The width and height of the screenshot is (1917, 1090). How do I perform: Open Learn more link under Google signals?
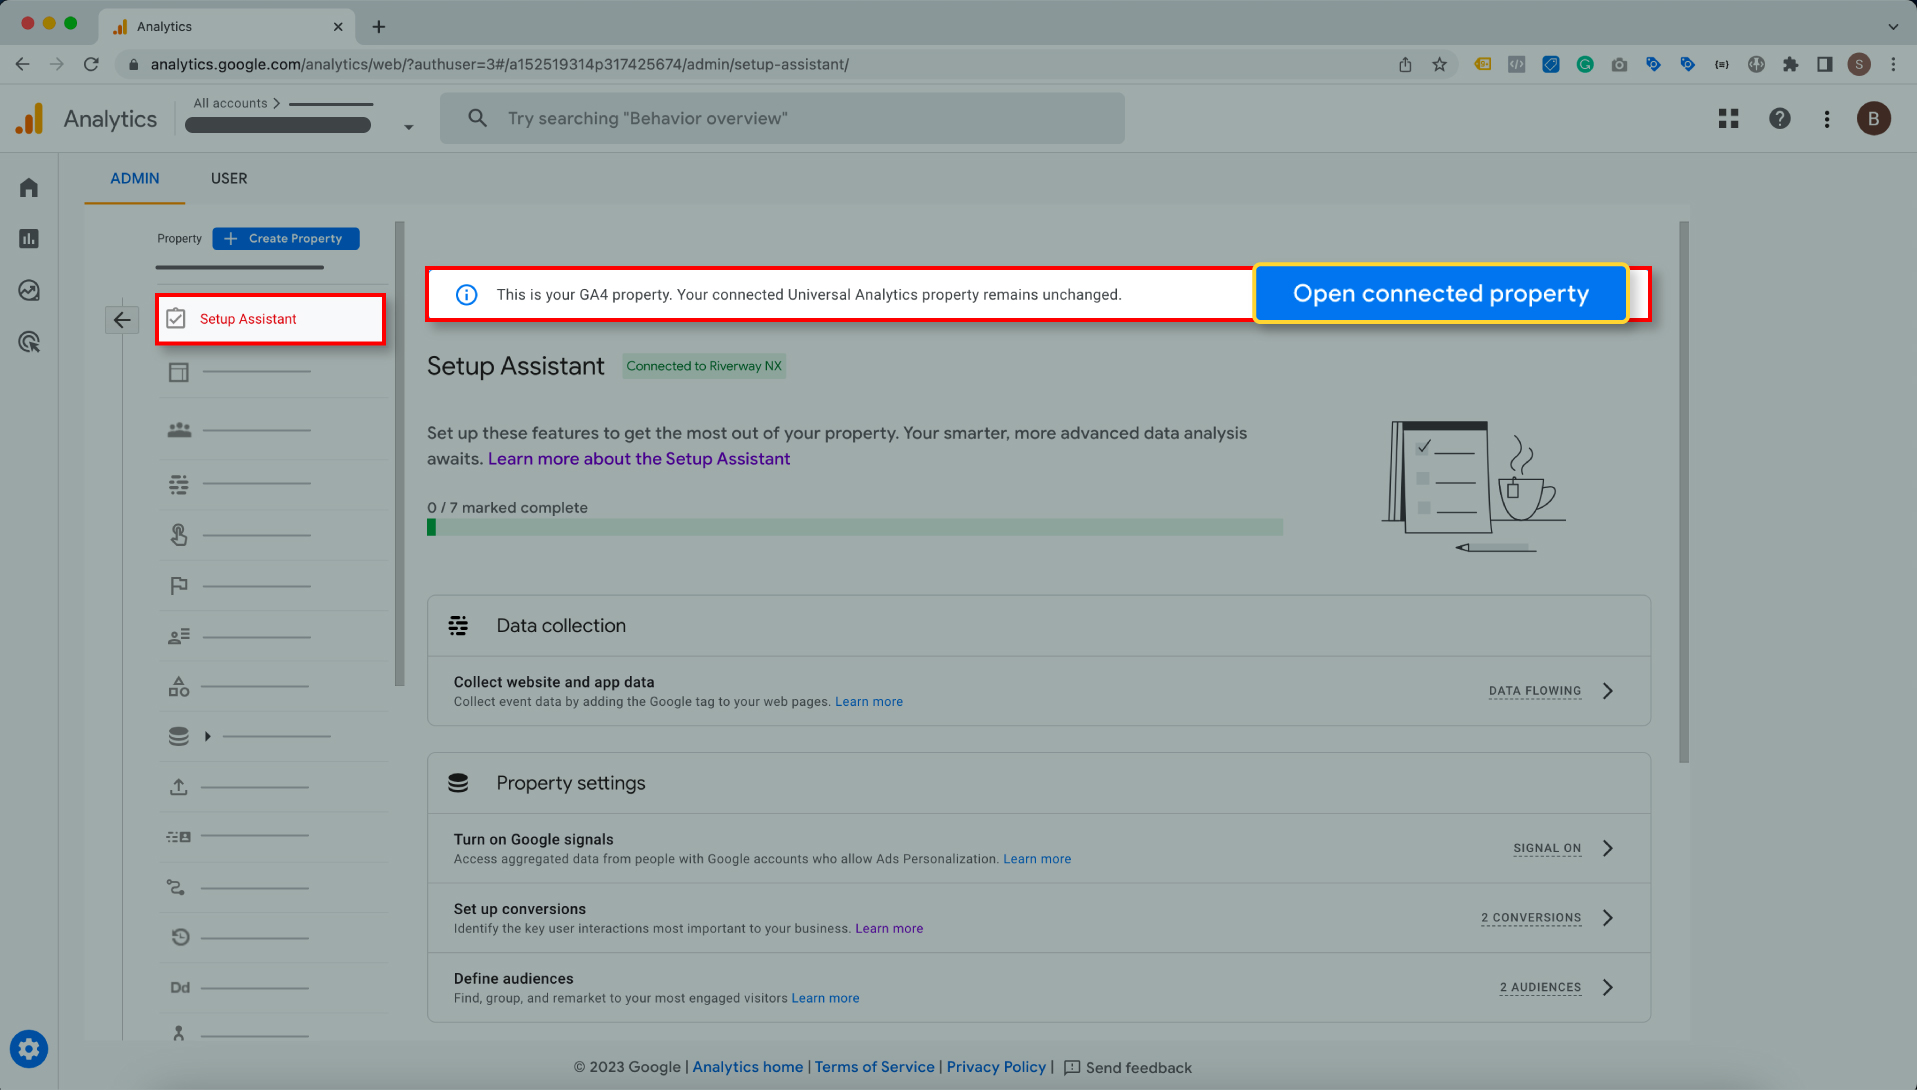pos(1036,859)
